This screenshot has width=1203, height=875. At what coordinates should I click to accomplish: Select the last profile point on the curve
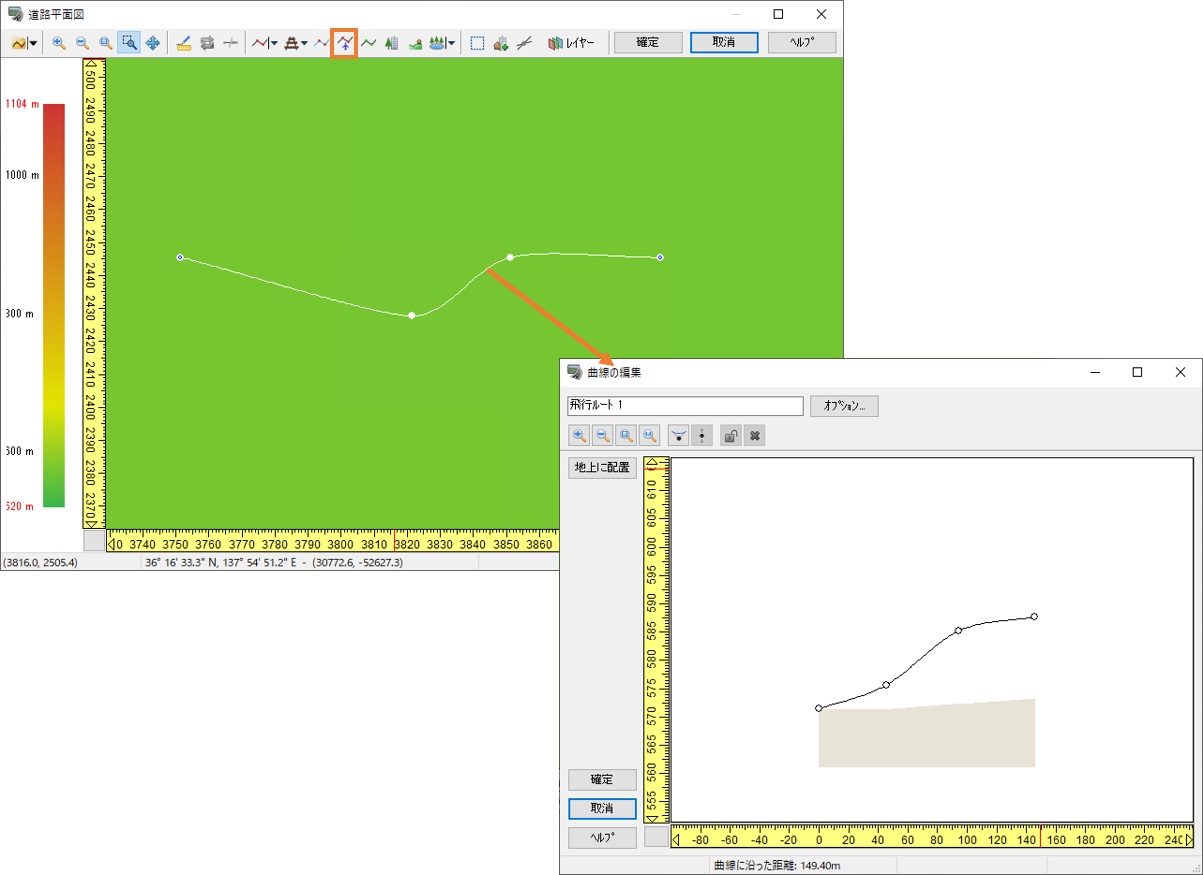point(1034,616)
